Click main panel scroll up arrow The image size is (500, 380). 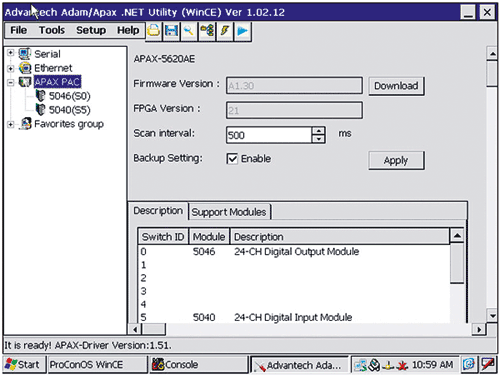point(492,53)
